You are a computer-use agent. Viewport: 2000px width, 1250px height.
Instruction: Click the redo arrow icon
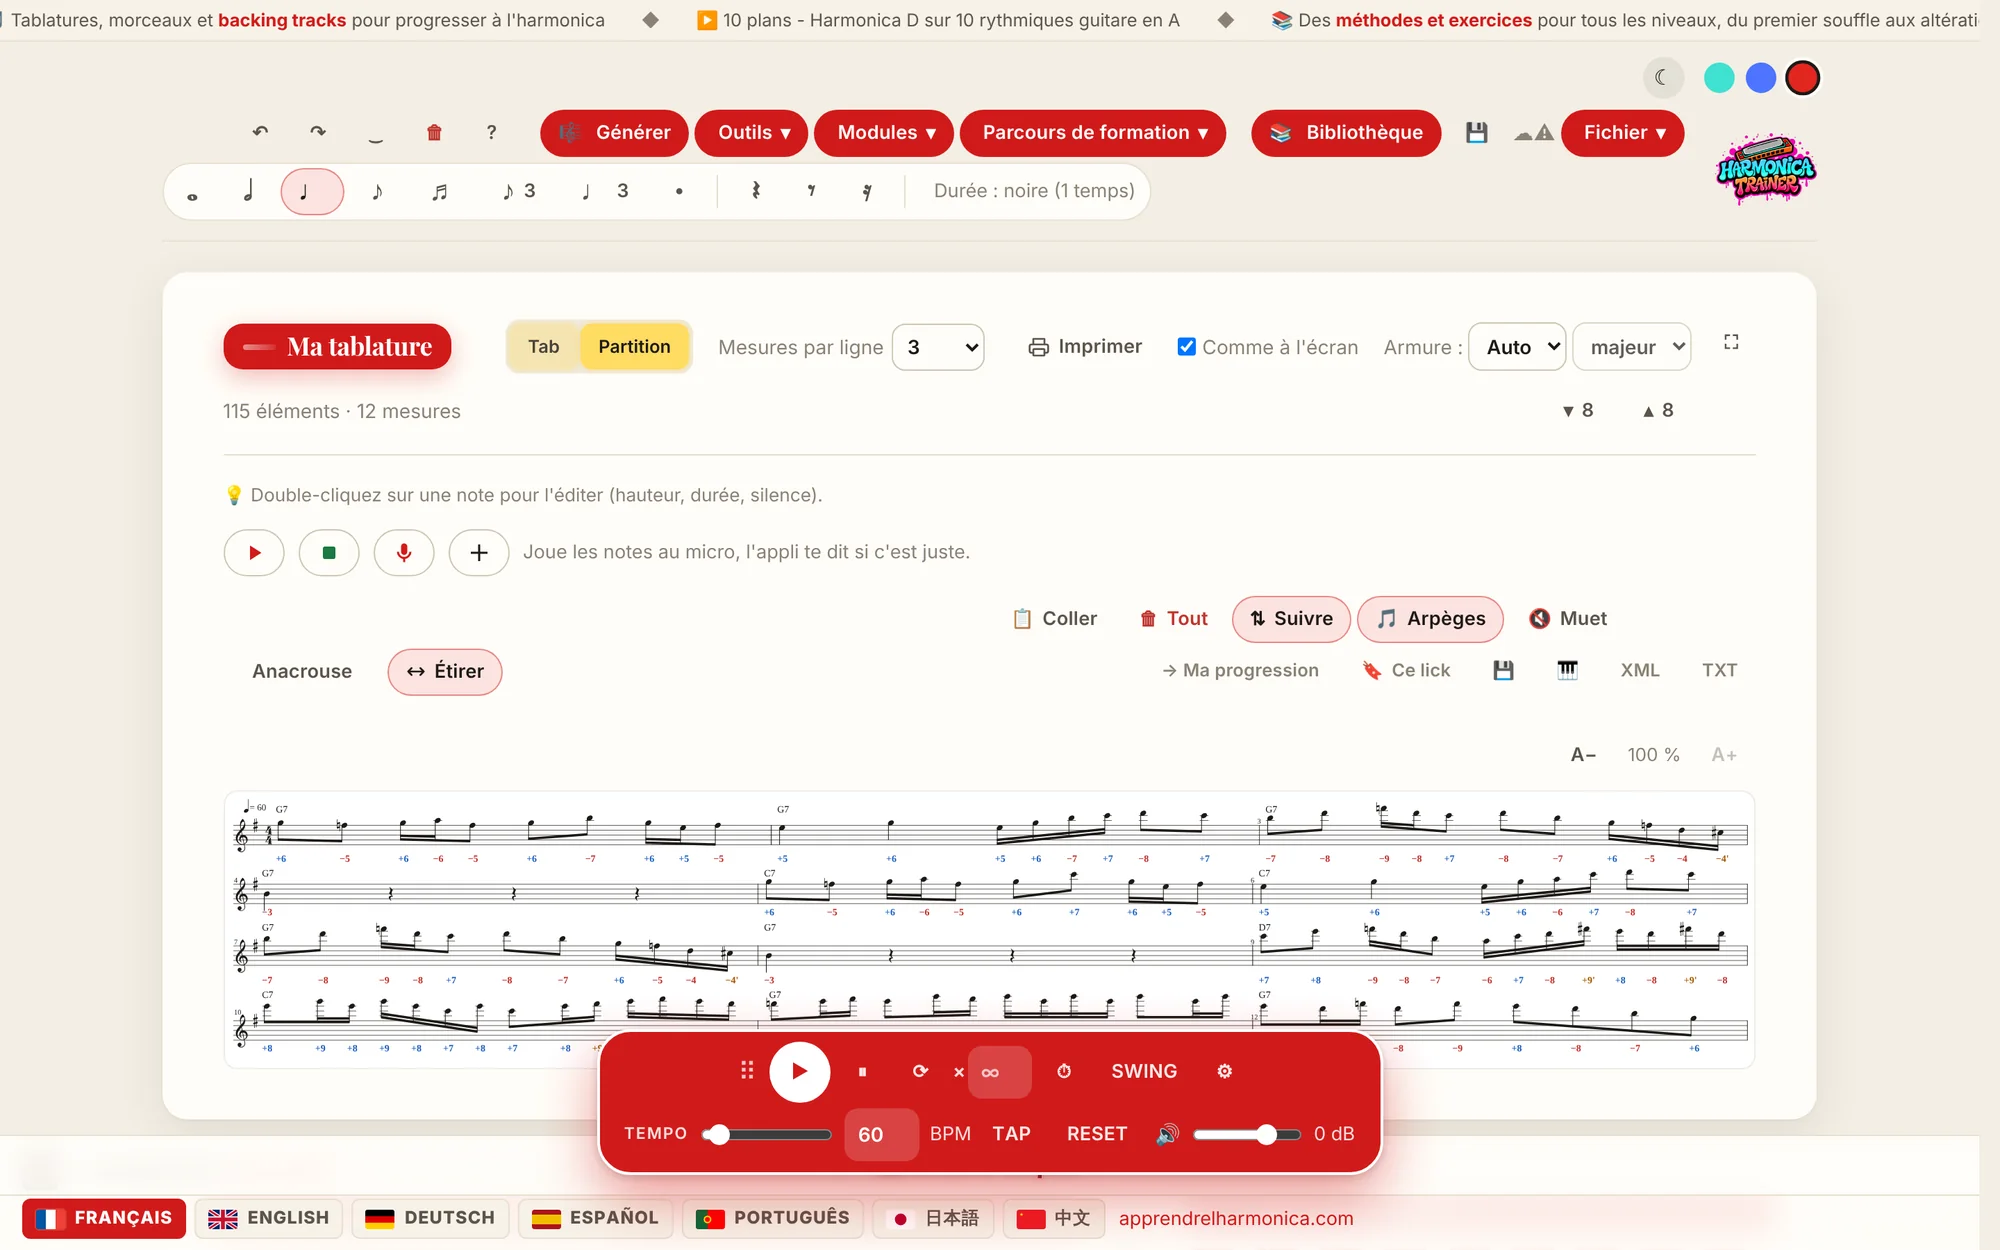[x=318, y=132]
